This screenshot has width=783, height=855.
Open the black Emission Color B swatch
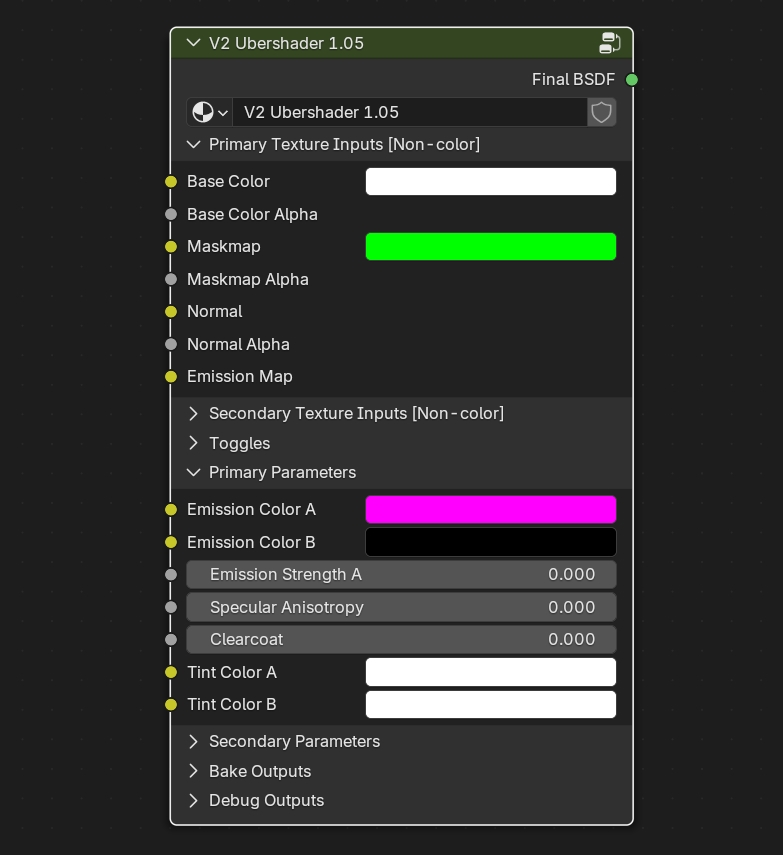tap(491, 542)
